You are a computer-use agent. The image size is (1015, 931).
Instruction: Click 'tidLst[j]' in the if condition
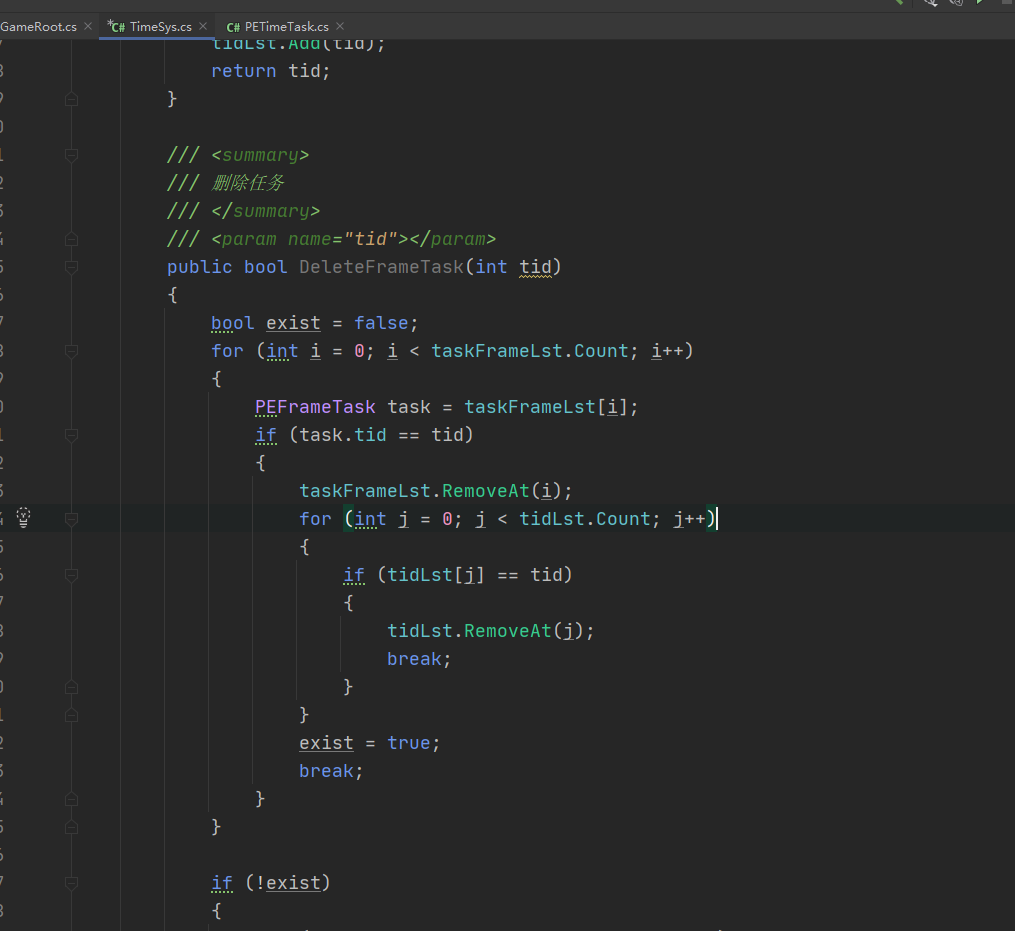coord(436,575)
